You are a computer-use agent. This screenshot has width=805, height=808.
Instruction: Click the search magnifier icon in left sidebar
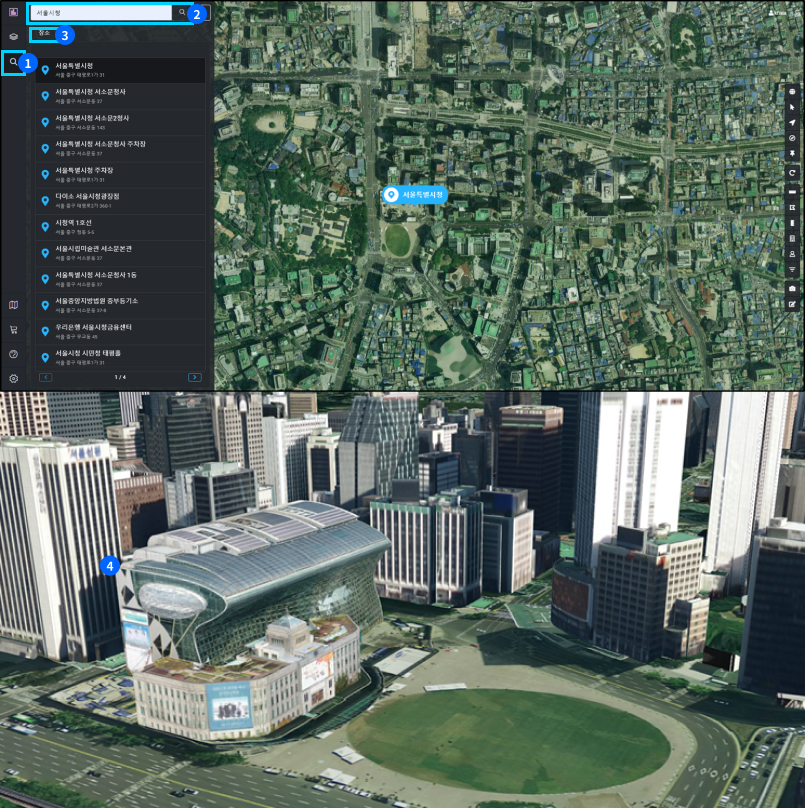13,63
